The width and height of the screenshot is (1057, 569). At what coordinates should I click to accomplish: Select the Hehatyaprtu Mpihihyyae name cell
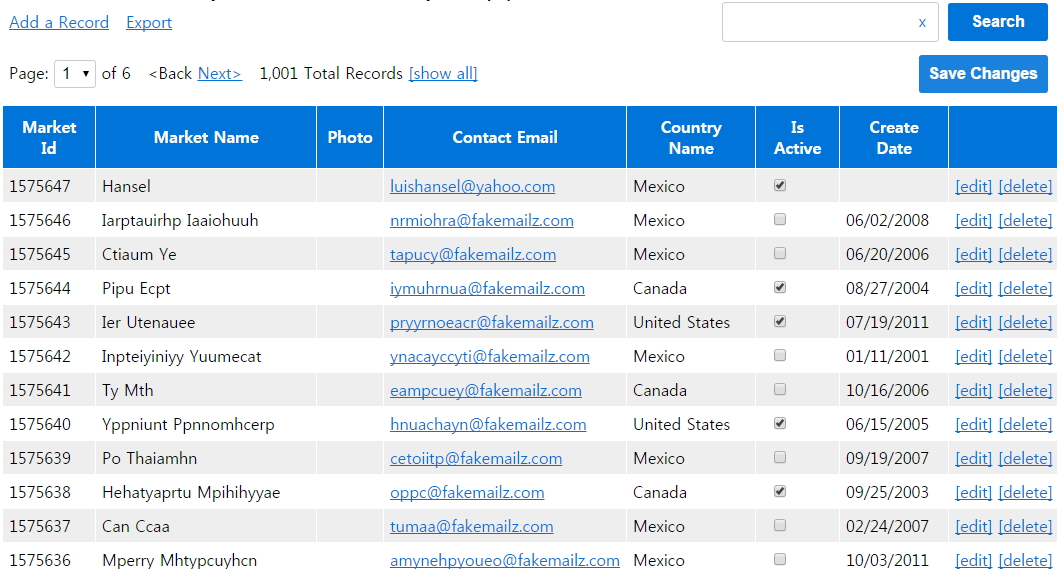[x=206, y=492]
